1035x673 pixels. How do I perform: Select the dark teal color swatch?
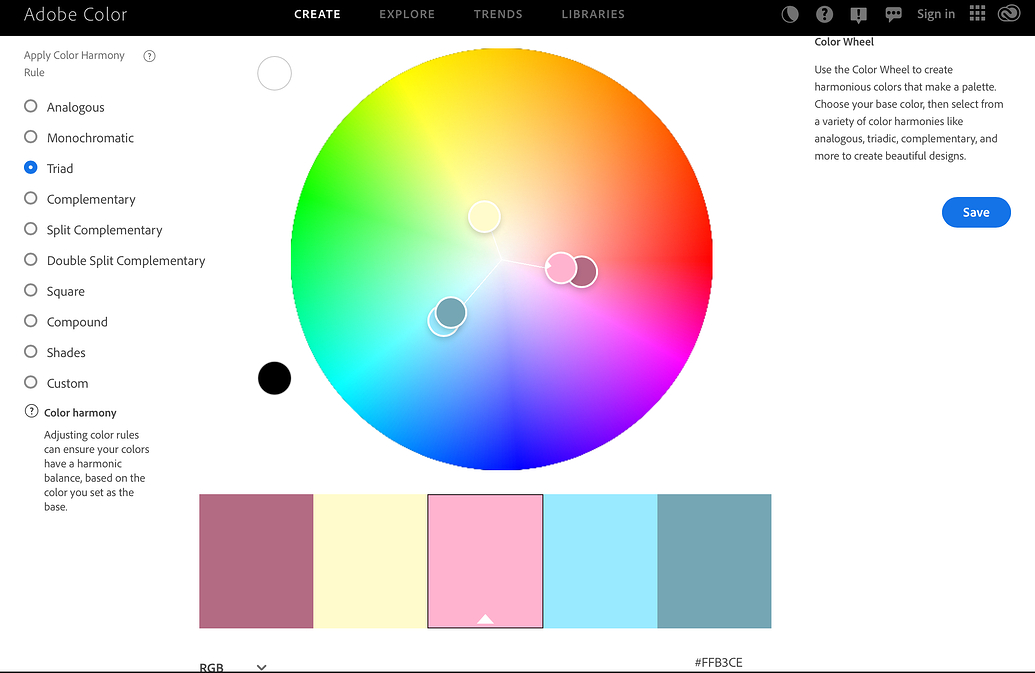714,560
